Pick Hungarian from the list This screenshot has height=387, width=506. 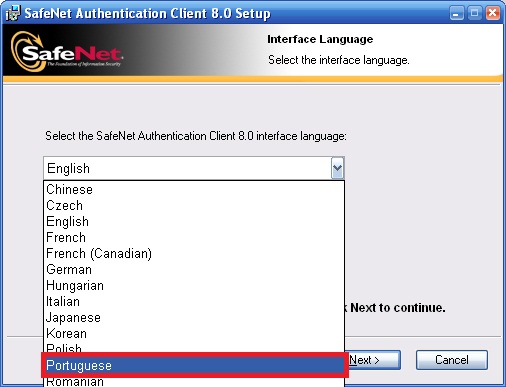194,285
